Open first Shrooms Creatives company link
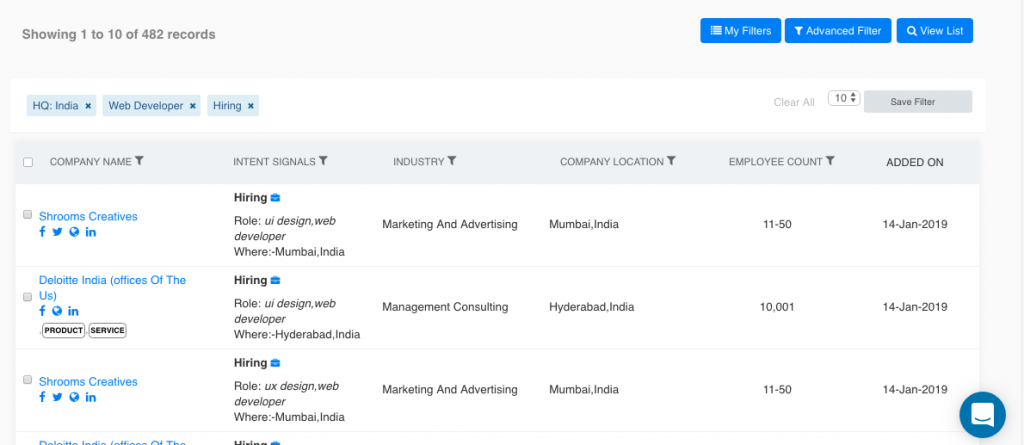 [x=88, y=216]
